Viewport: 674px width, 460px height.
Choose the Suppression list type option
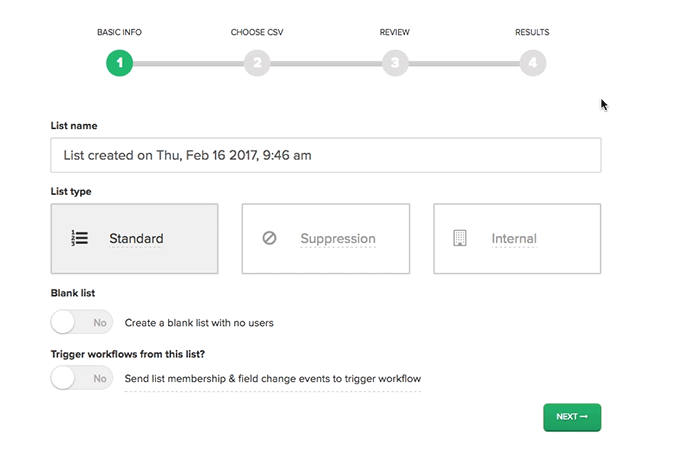click(326, 239)
